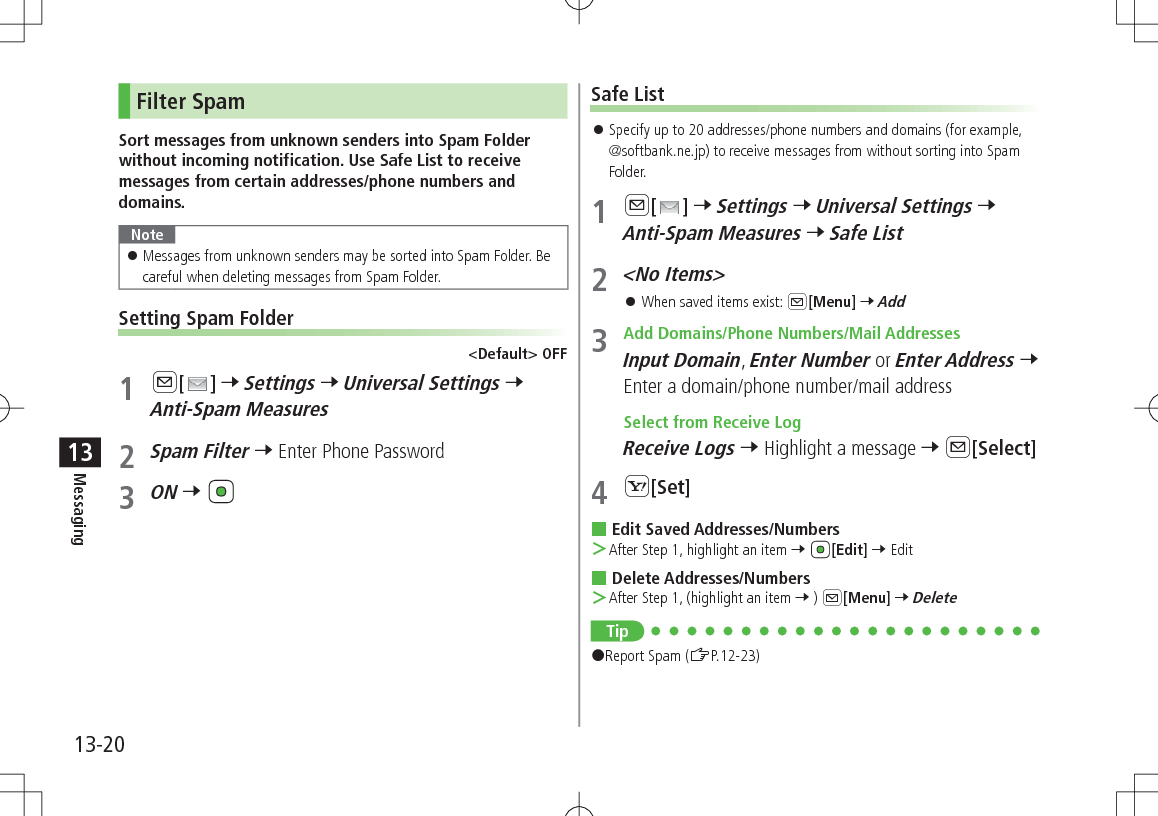
Task: Click the green square beside Delete Addresses/Numbers
Action: pos(598,578)
